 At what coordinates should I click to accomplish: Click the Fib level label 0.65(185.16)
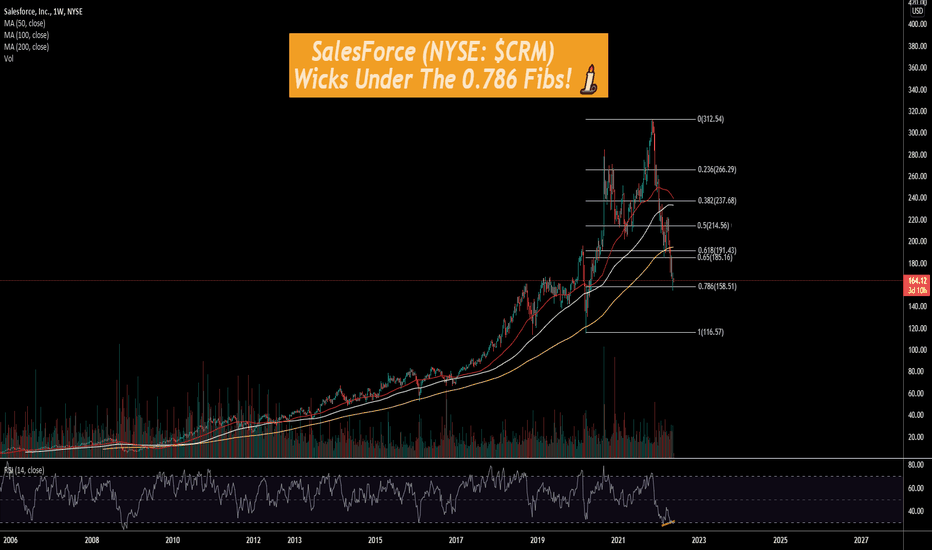pyautogui.click(x=715, y=257)
